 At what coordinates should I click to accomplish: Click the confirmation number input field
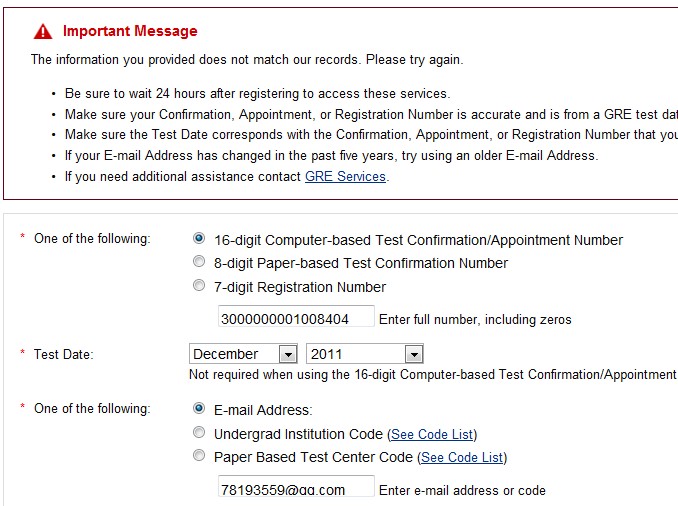[x=296, y=319]
